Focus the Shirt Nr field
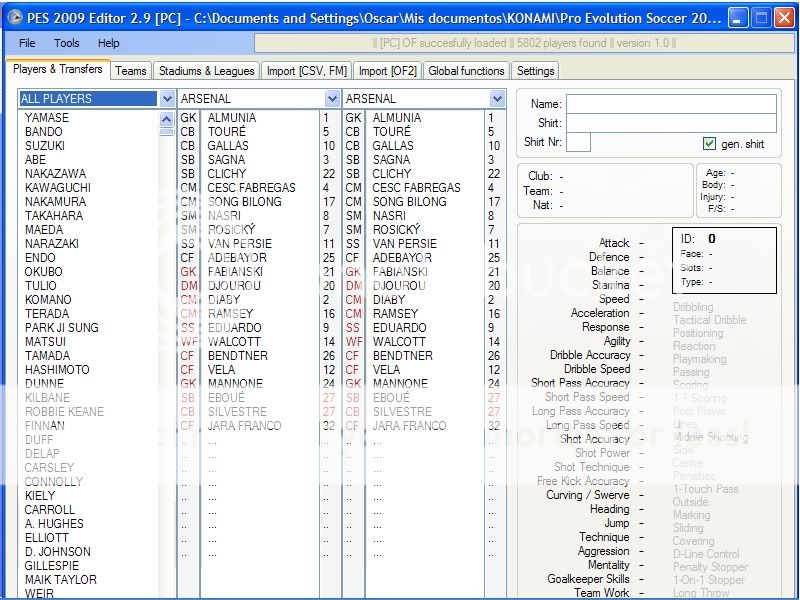 coord(579,142)
